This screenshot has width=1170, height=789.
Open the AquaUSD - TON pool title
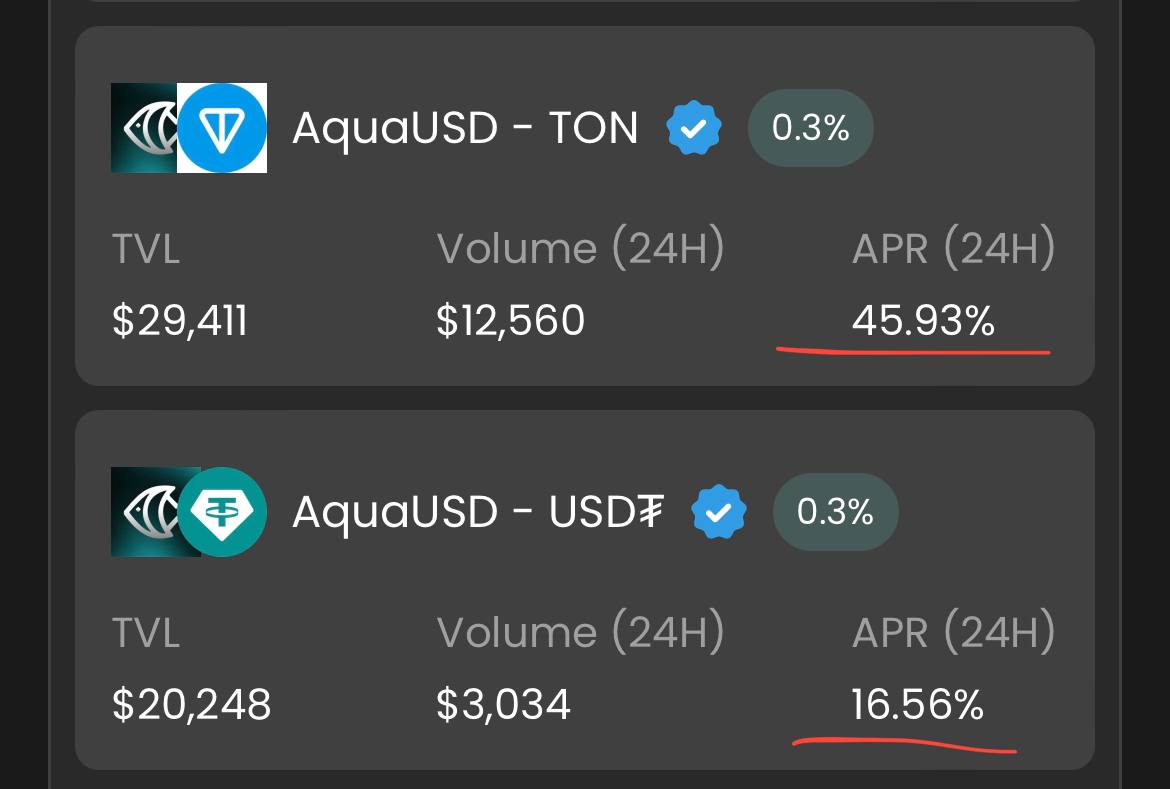(x=466, y=128)
